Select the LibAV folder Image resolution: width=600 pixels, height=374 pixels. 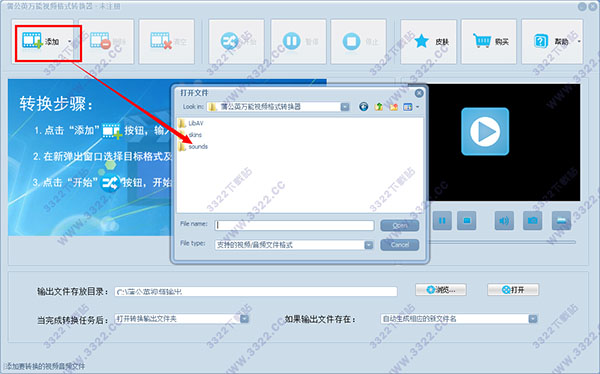pyautogui.click(x=191, y=123)
